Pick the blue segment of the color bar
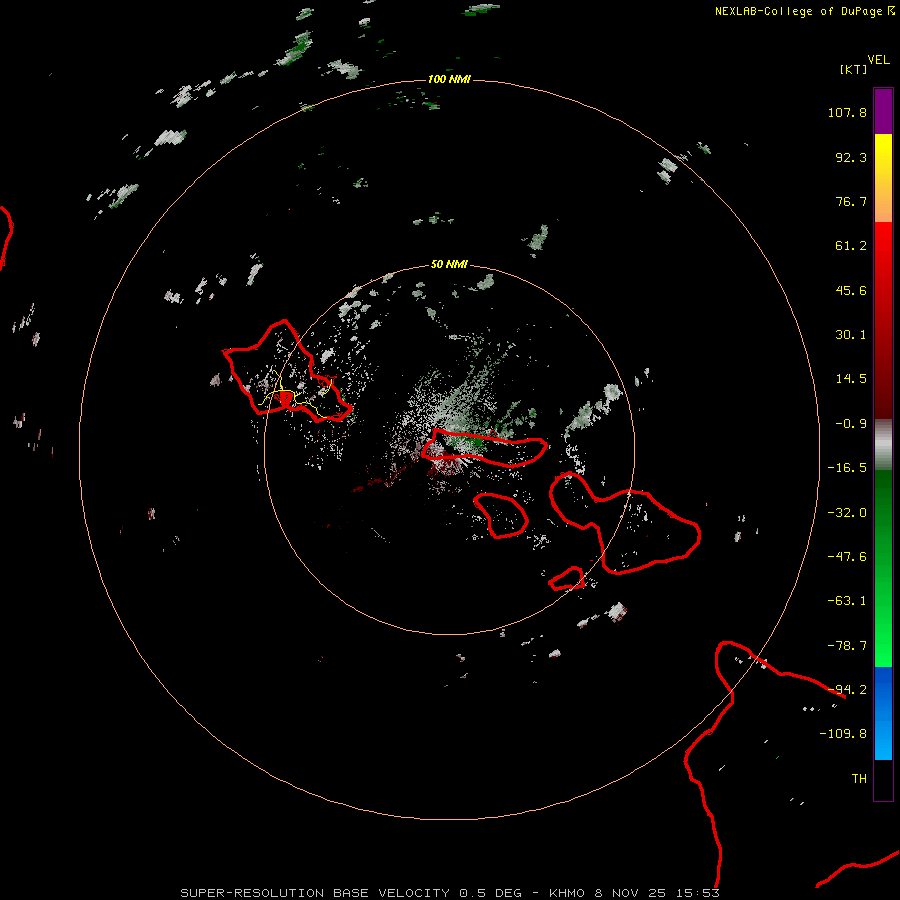Viewport: 900px width, 900px height. (883, 713)
